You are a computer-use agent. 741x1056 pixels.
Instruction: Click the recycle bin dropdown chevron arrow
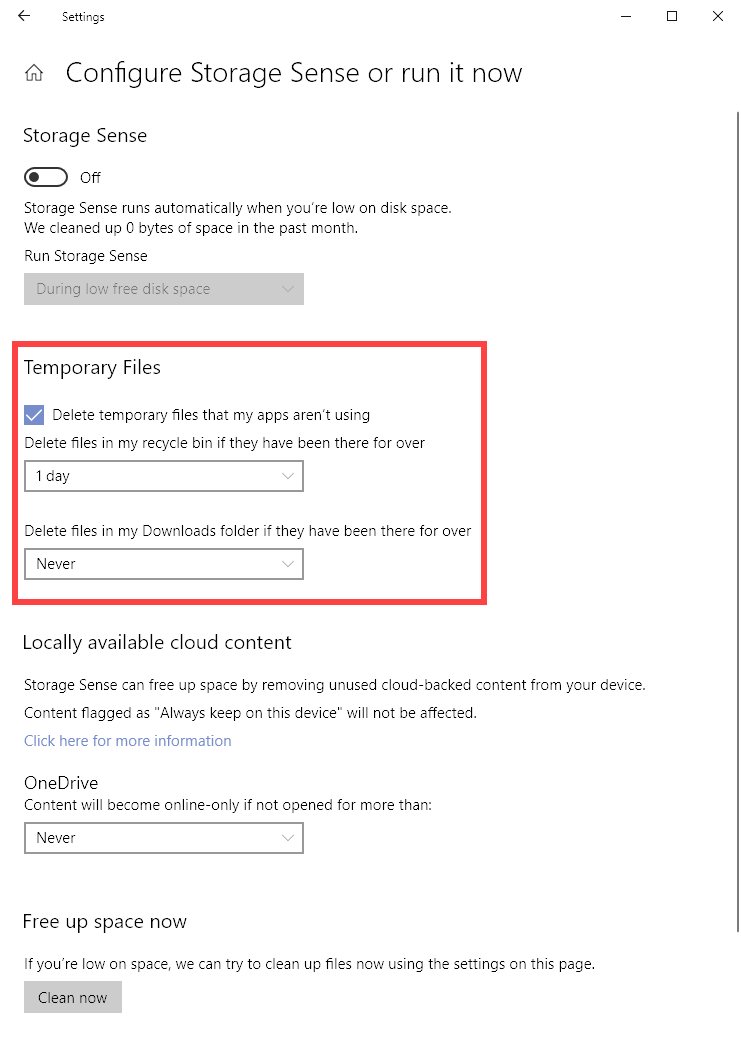[x=288, y=476]
